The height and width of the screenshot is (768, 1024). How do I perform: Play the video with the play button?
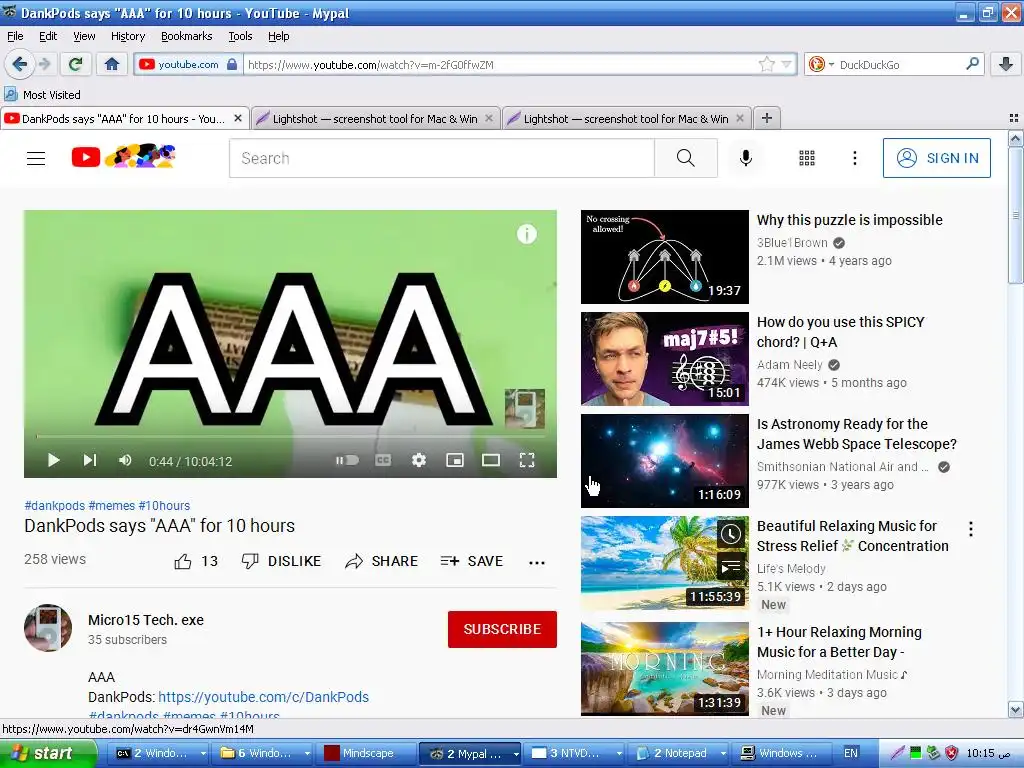pyautogui.click(x=54, y=461)
